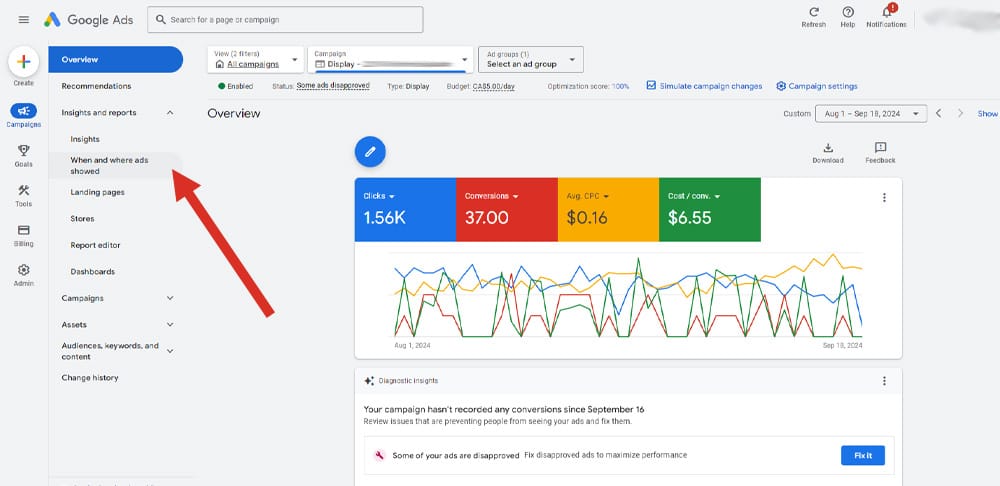Click the CA$5.00/day budget link

click(x=494, y=86)
